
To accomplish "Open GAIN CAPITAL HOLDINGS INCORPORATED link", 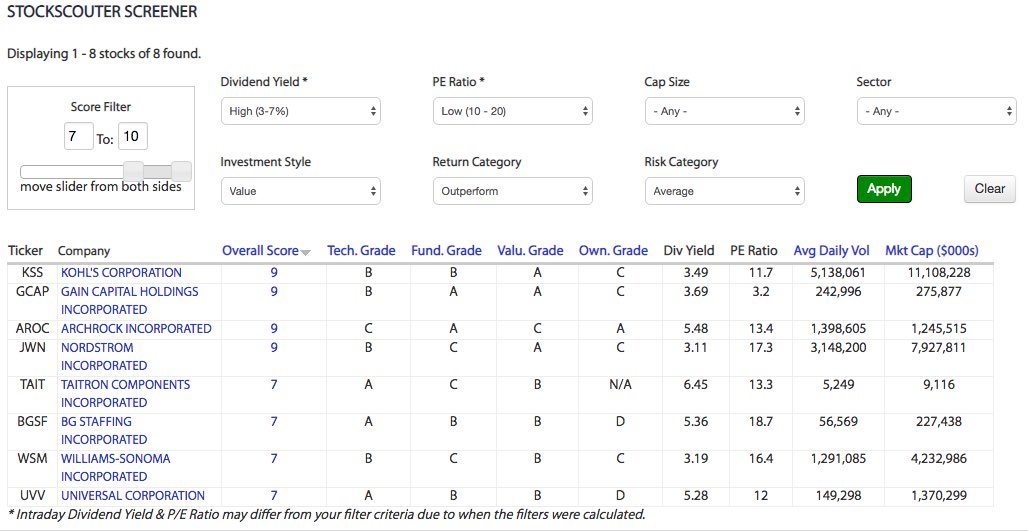I will click(130, 300).
